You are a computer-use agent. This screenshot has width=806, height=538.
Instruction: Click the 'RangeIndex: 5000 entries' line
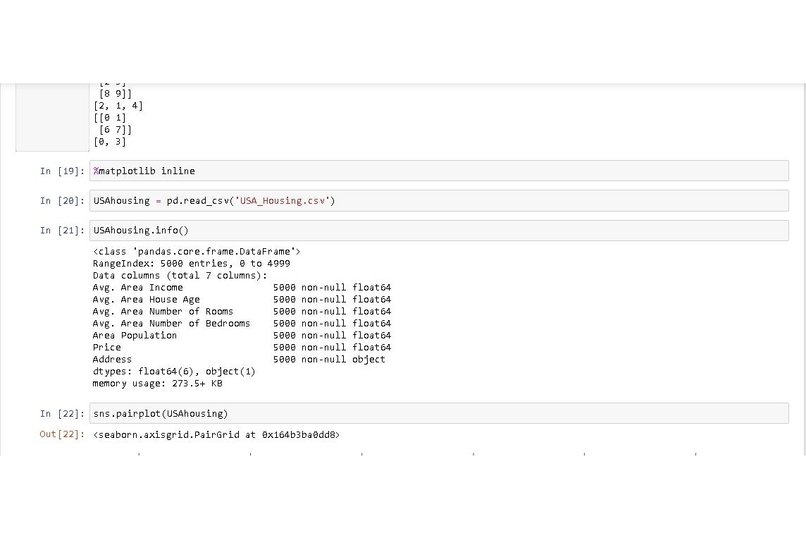coord(191,263)
